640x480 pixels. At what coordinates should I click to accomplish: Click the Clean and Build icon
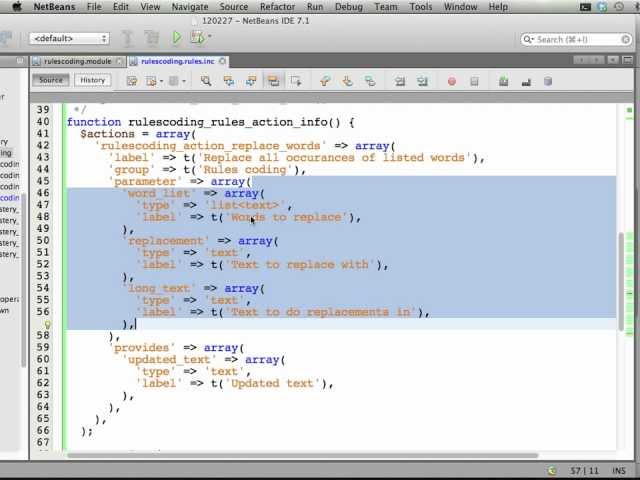coord(151,38)
